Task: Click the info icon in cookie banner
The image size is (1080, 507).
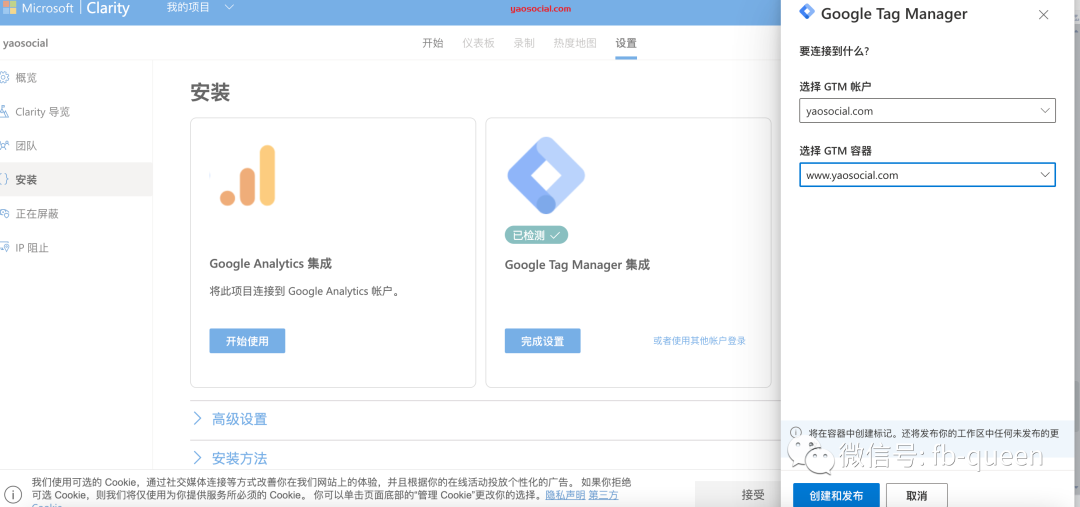Action: coord(12,493)
